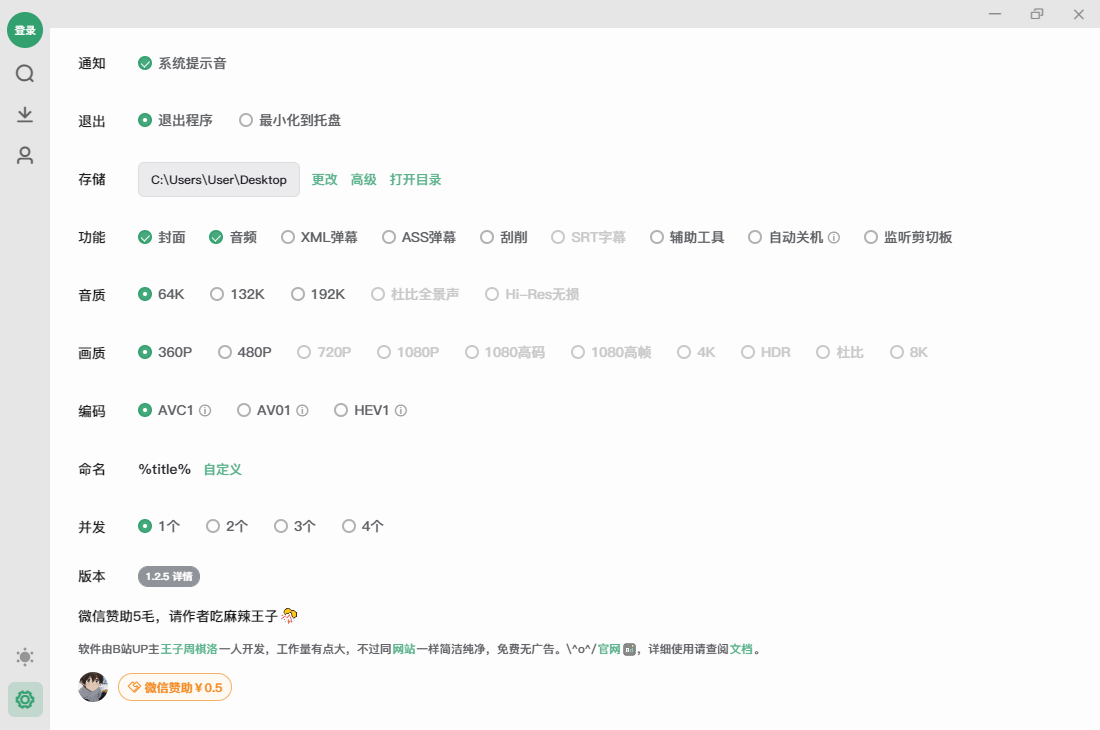Close the application window
Viewport: 1100px width, 730px height.
[x=1079, y=14]
